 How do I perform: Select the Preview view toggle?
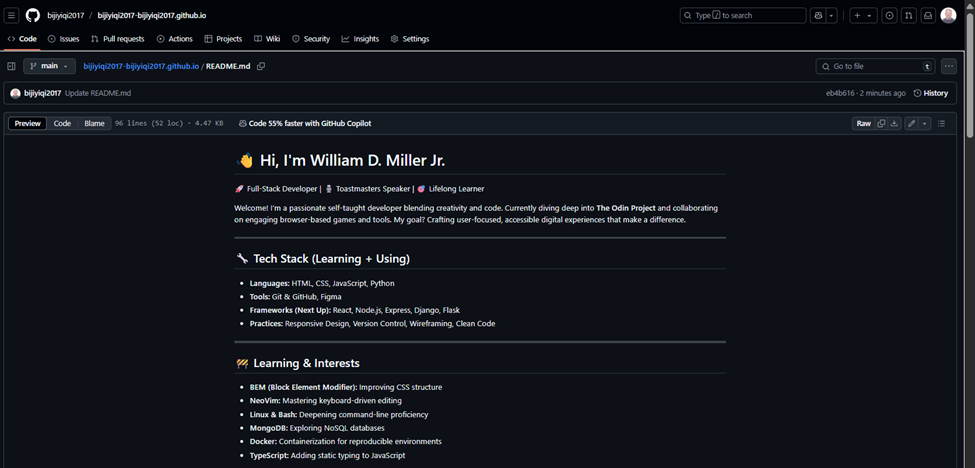pyautogui.click(x=27, y=124)
